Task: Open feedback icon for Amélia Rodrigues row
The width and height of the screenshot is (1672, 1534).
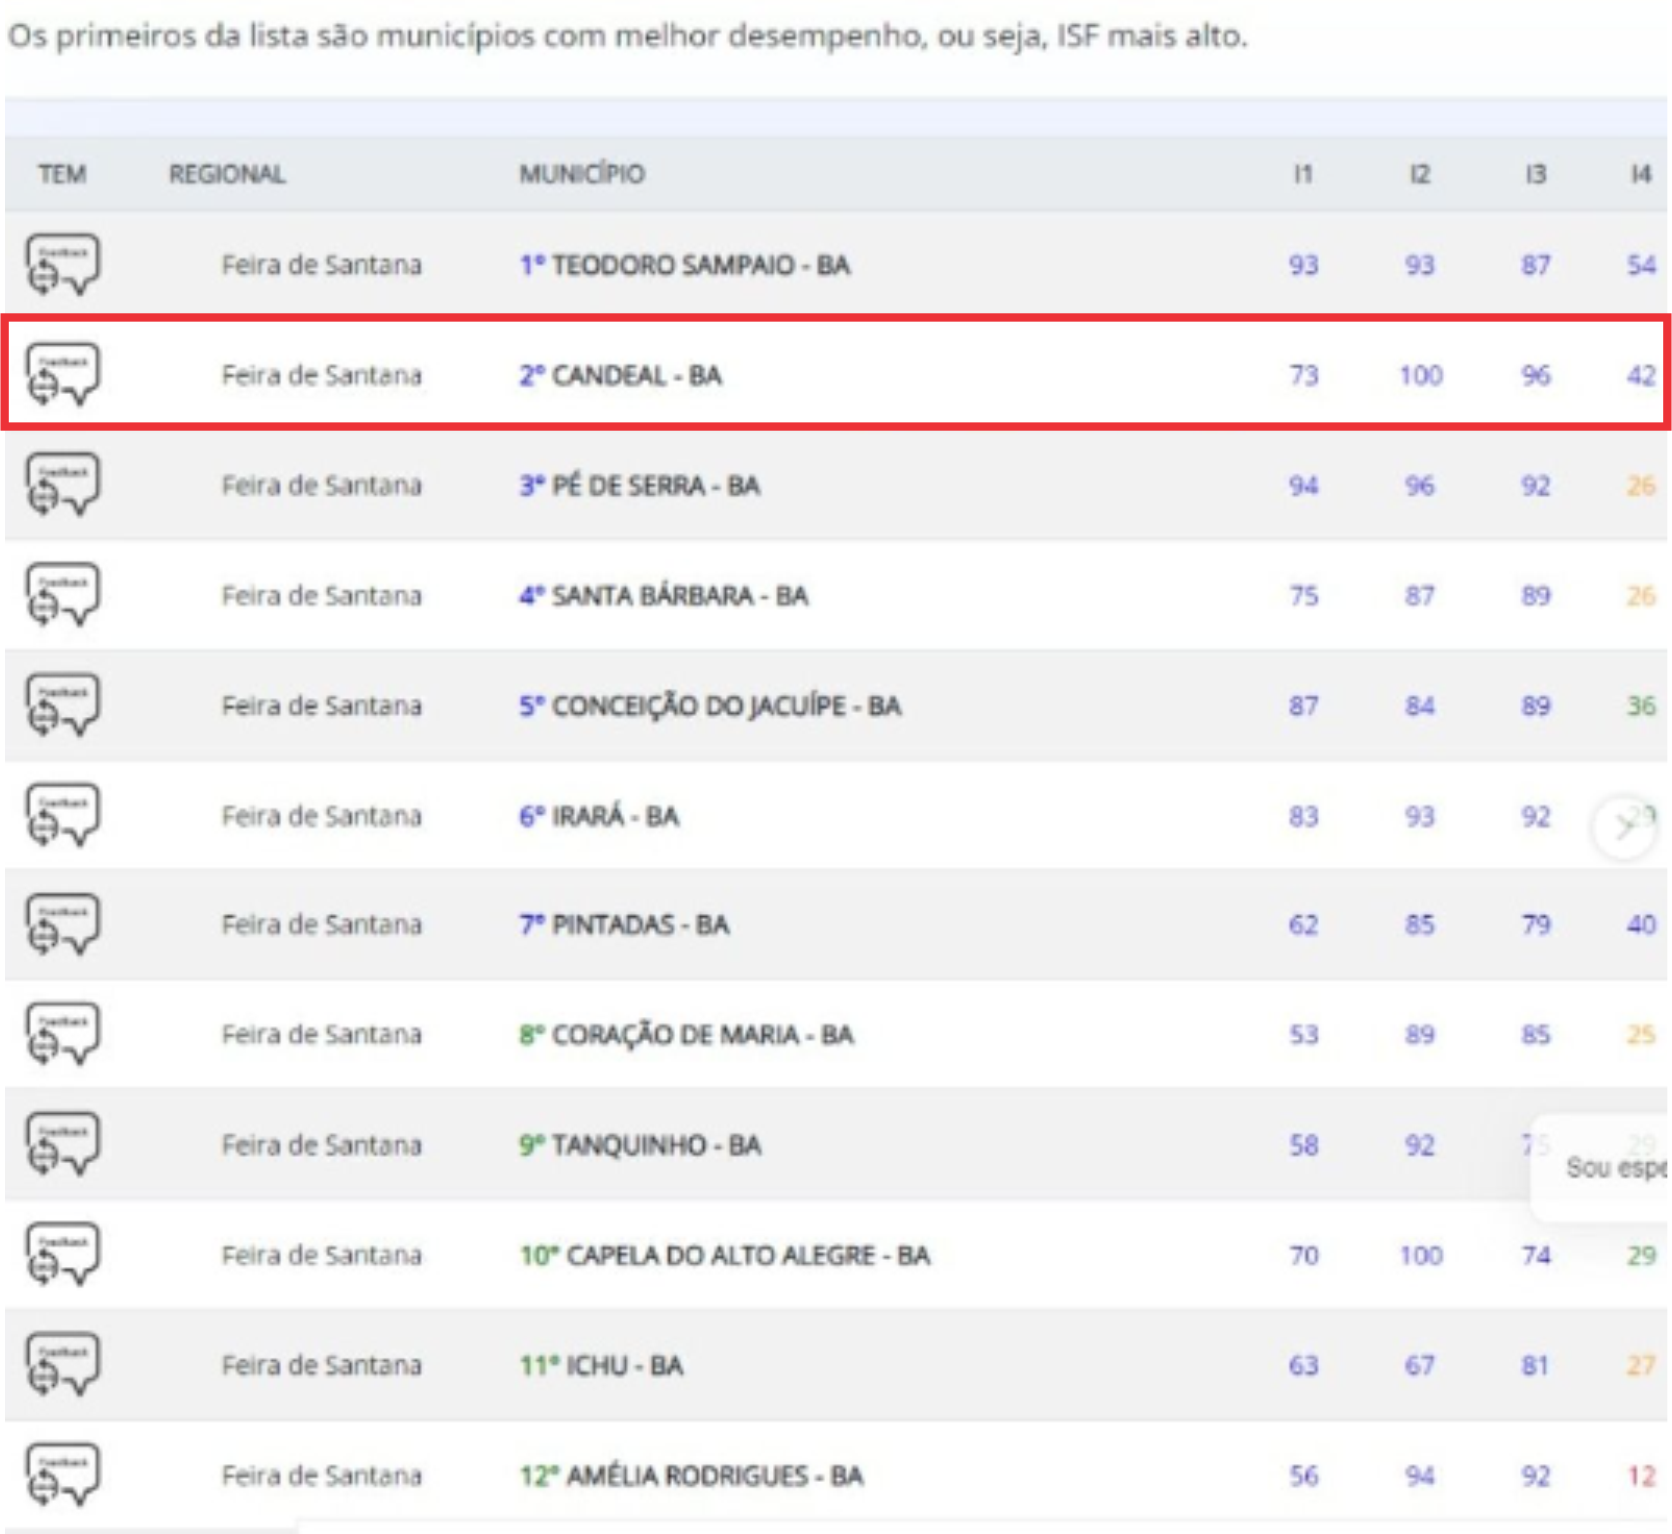Action: [x=62, y=1474]
